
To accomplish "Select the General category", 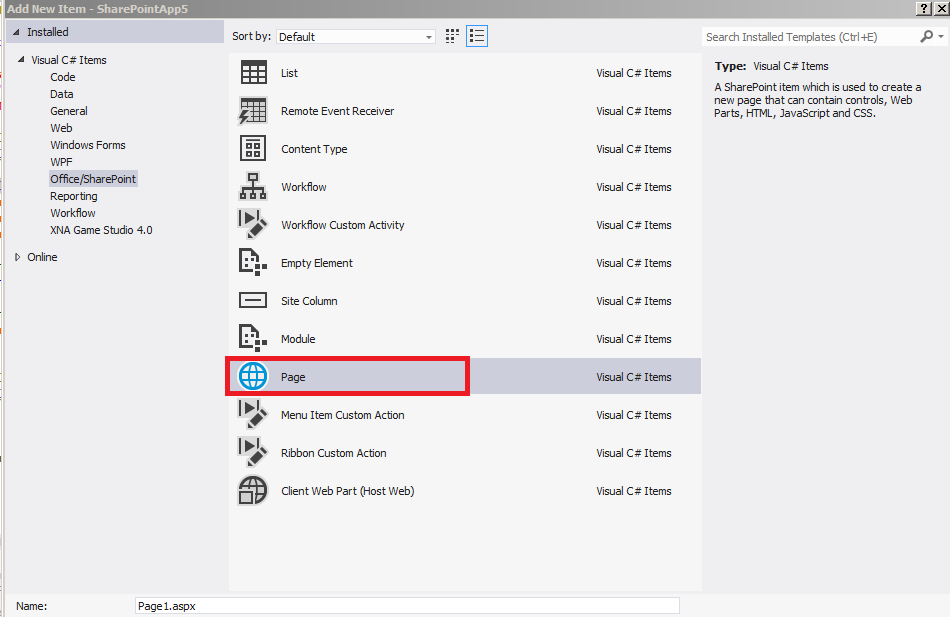I will [x=69, y=111].
